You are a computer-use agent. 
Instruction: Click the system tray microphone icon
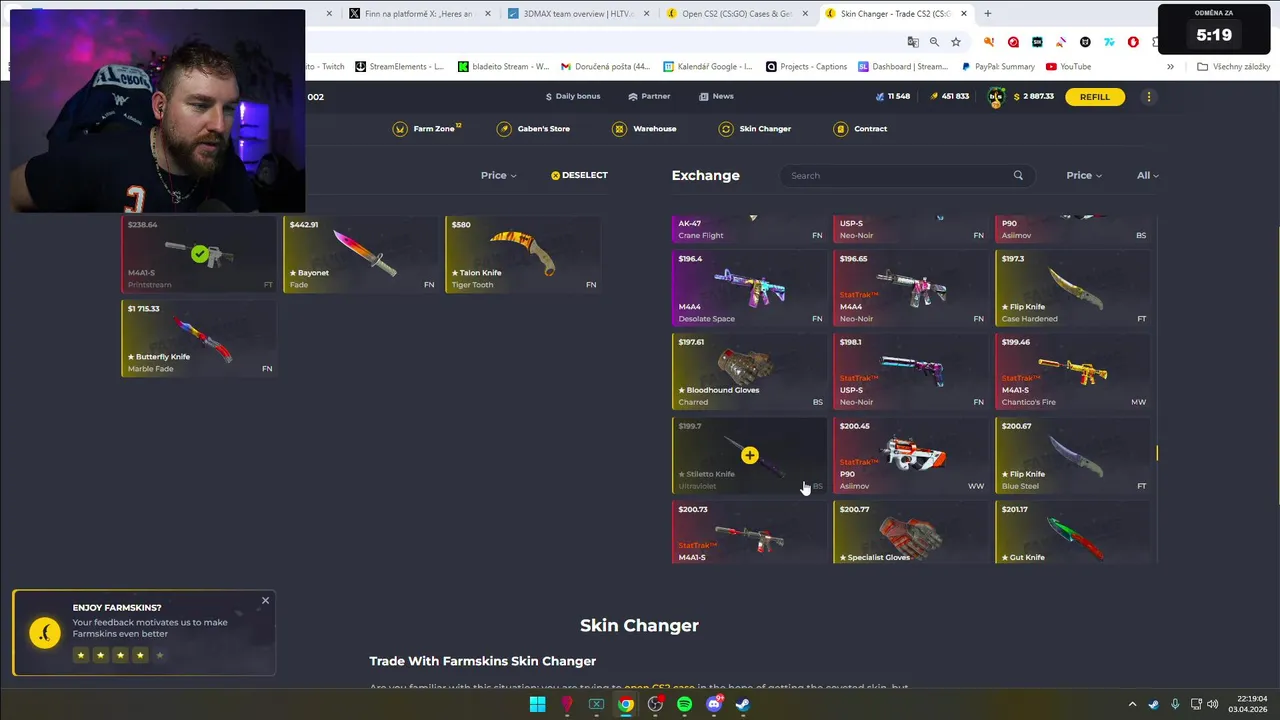(1175, 704)
